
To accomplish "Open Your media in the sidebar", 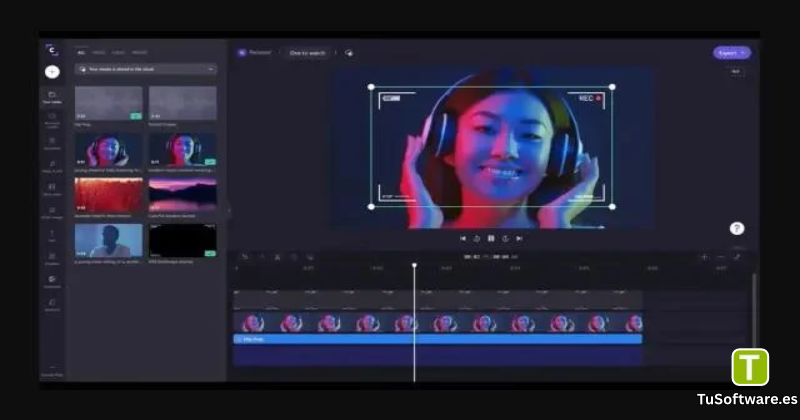I will pyautogui.click(x=52, y=97).
